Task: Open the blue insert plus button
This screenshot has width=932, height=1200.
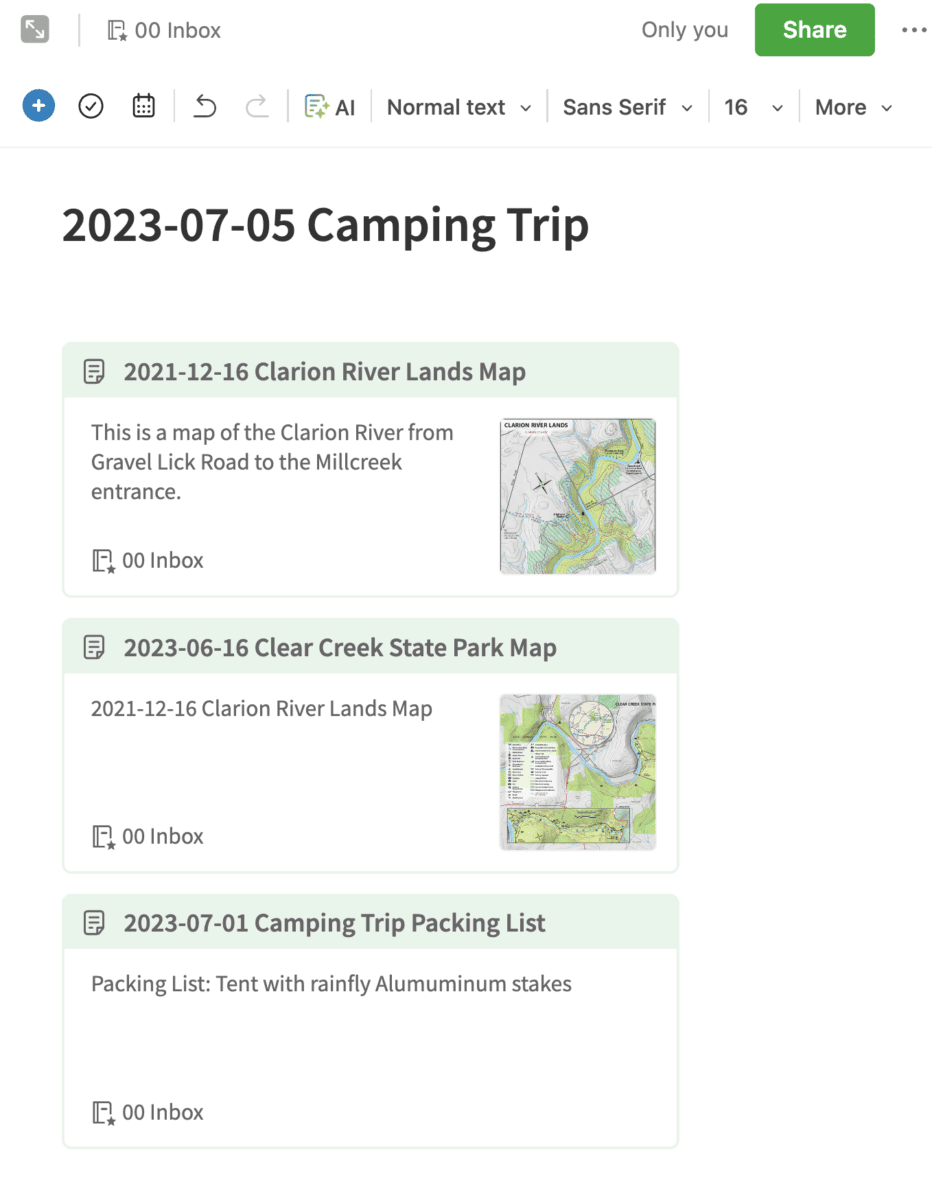Action: tap(38, 106)
